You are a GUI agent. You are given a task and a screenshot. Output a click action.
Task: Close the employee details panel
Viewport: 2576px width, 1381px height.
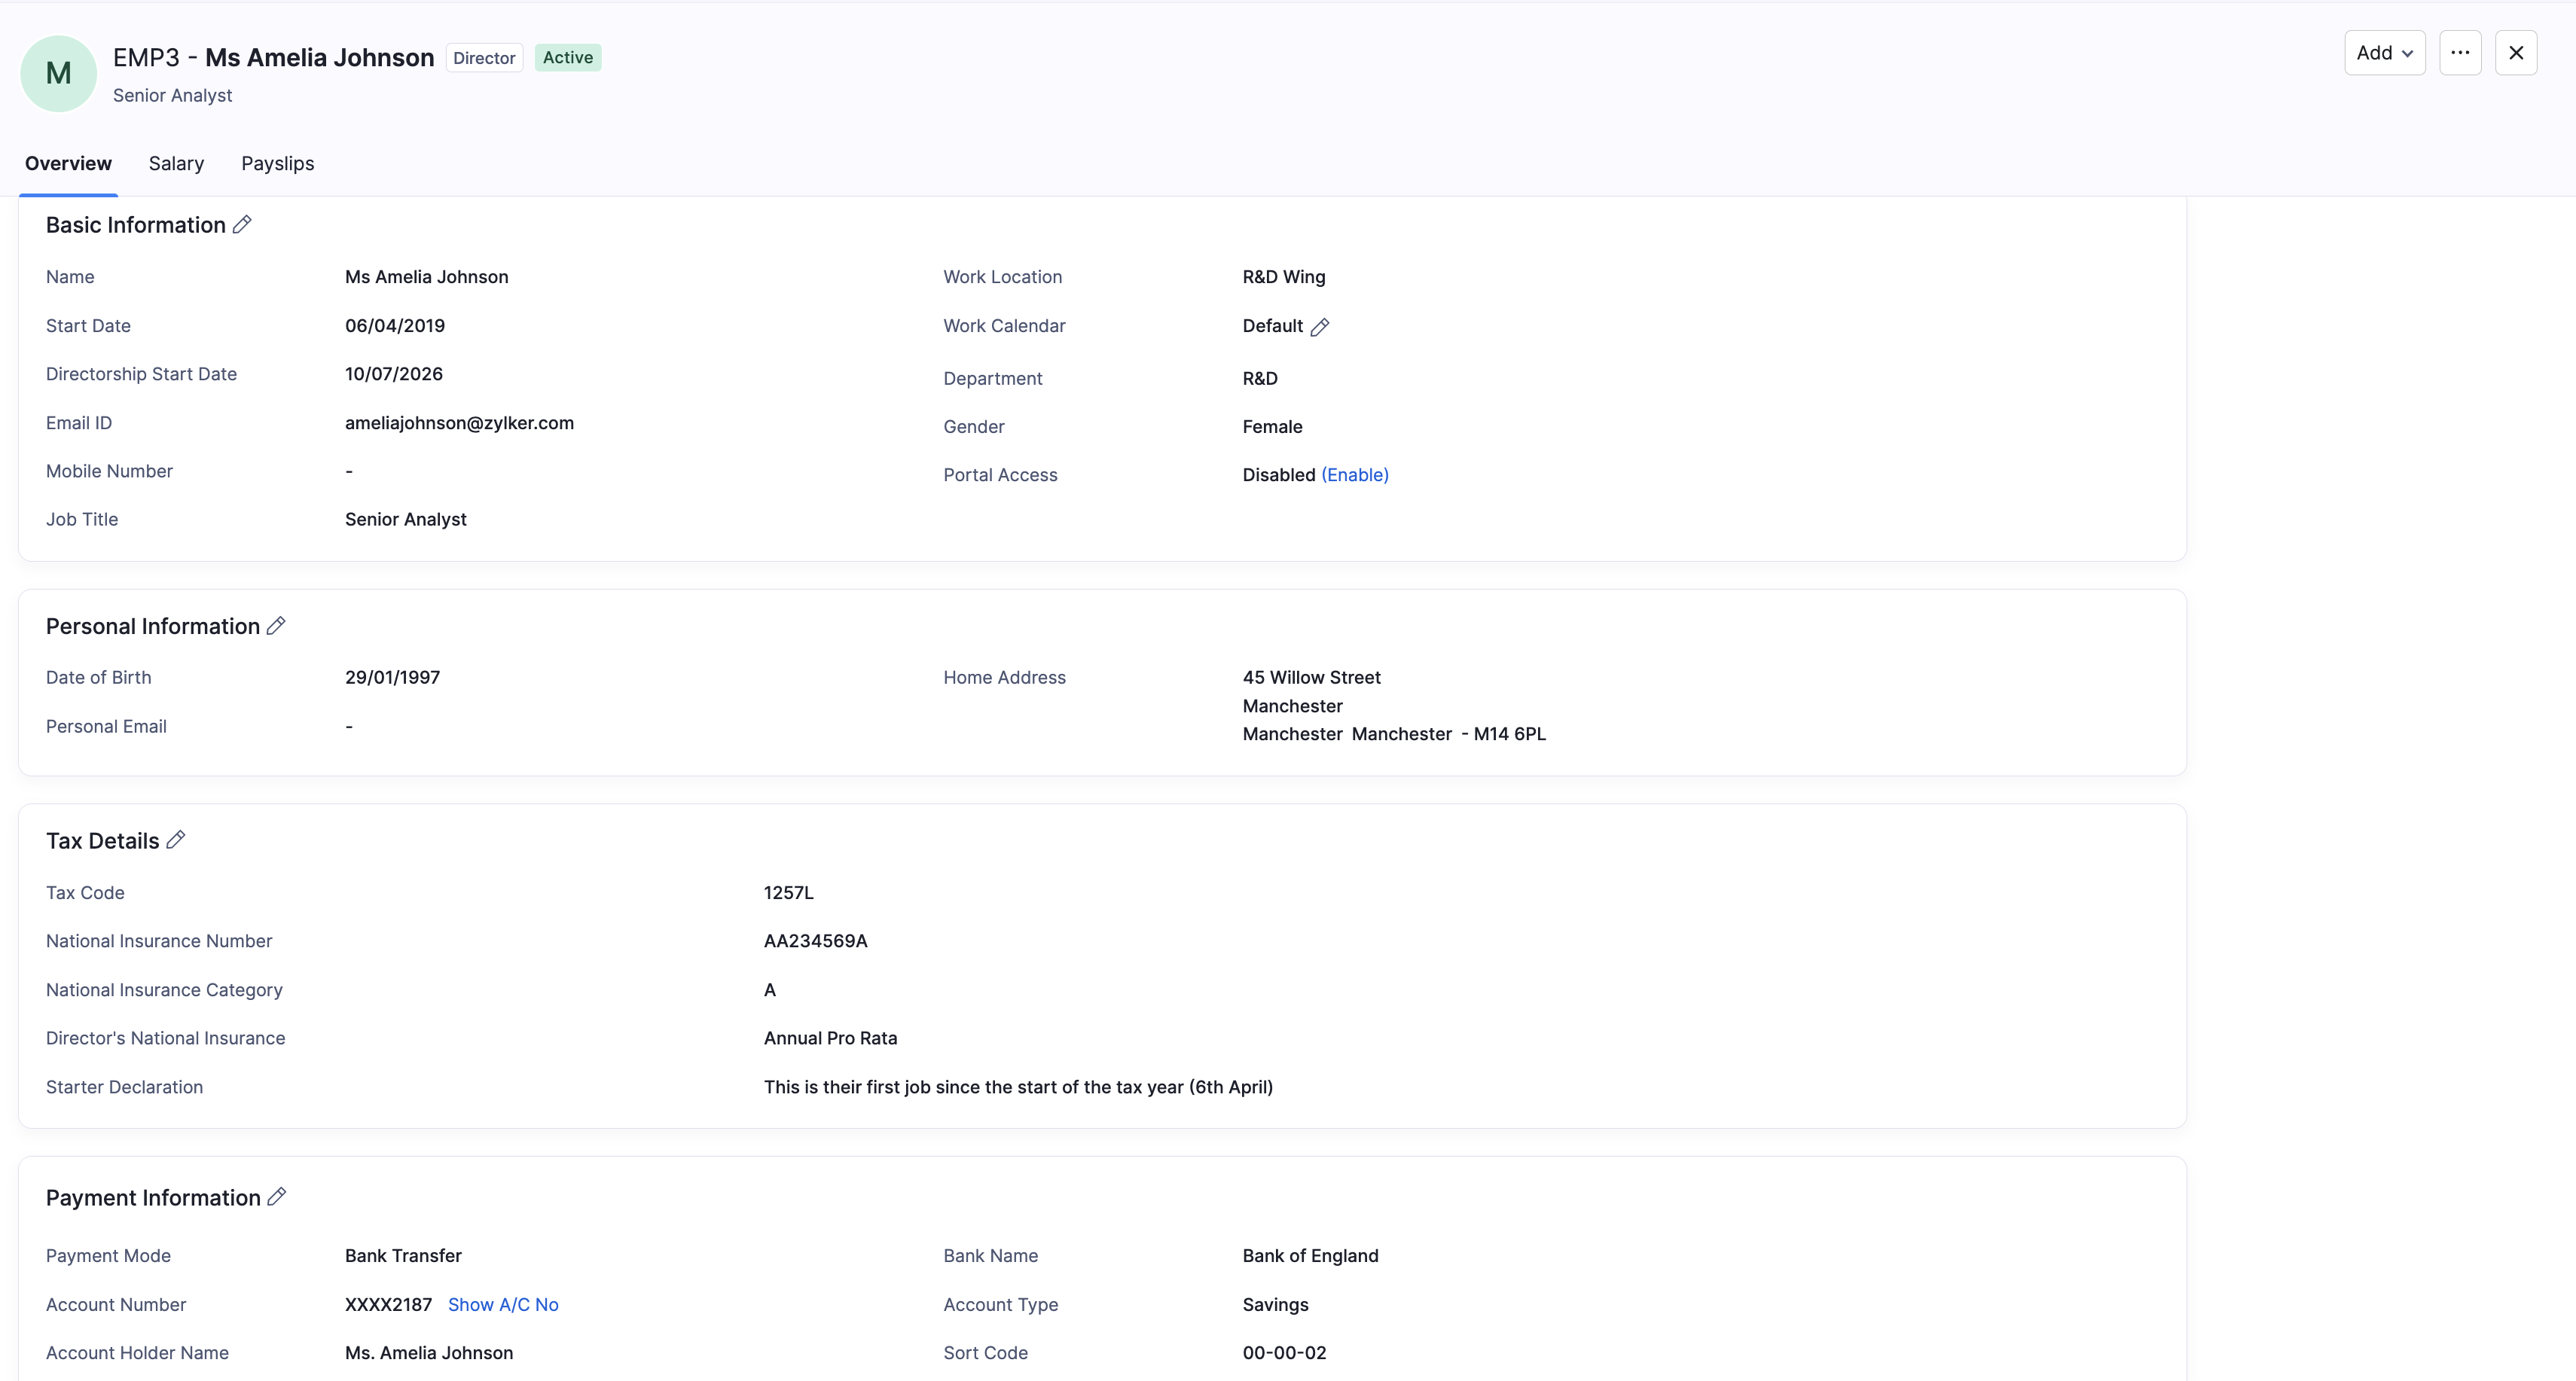pos(2516,53)
